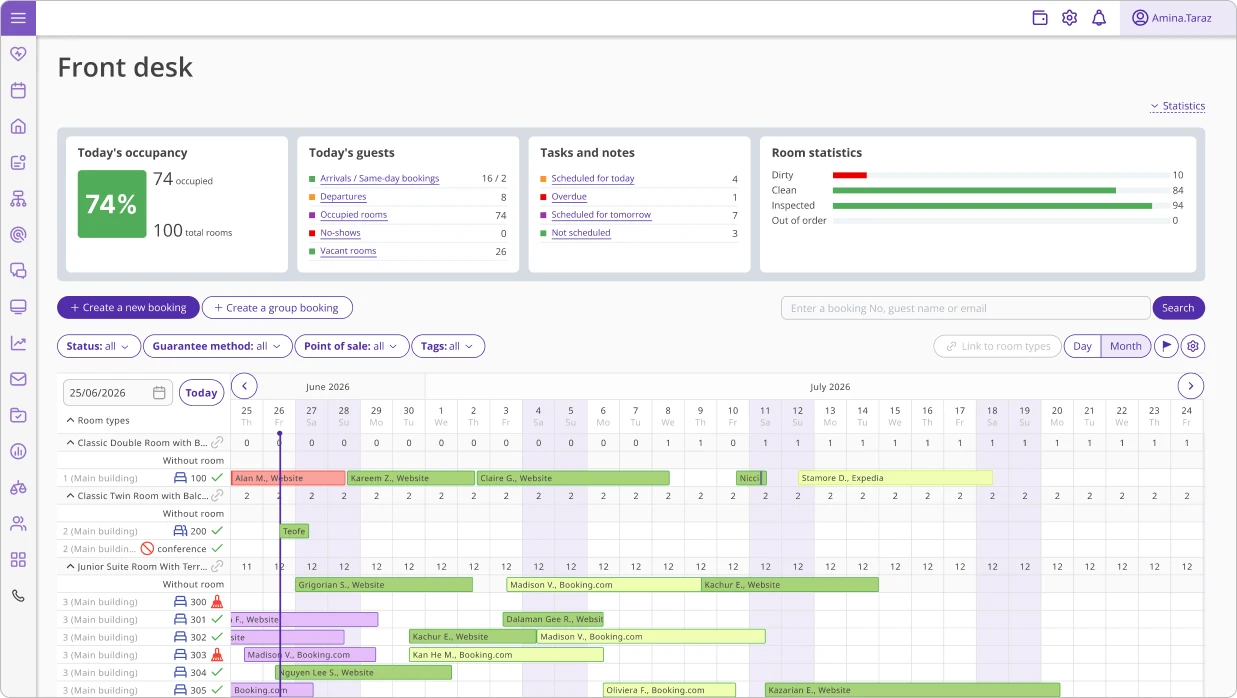Toggle clean checkmark for room 200
Viewport: 1237px width, 698px height.
coord(217,531)
